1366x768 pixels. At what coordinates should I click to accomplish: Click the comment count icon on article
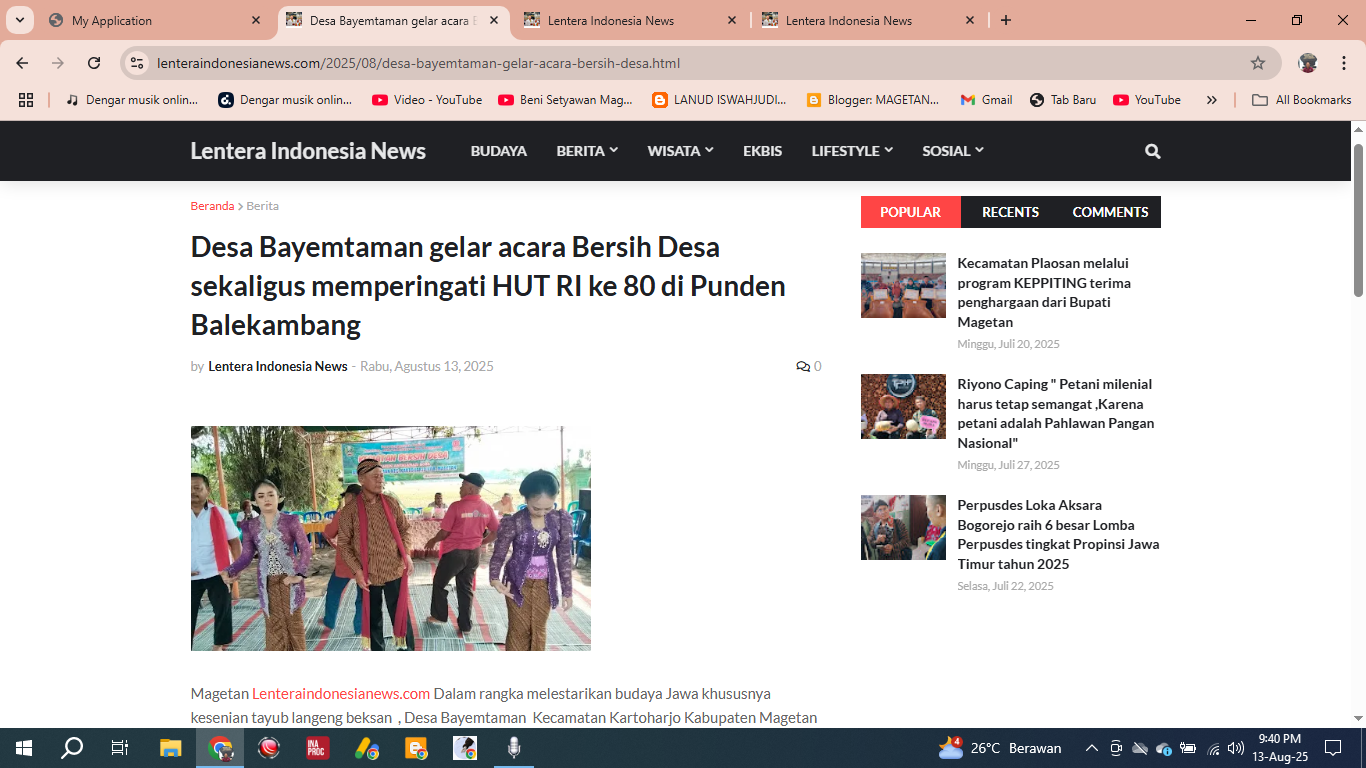(x=803, y=367)
